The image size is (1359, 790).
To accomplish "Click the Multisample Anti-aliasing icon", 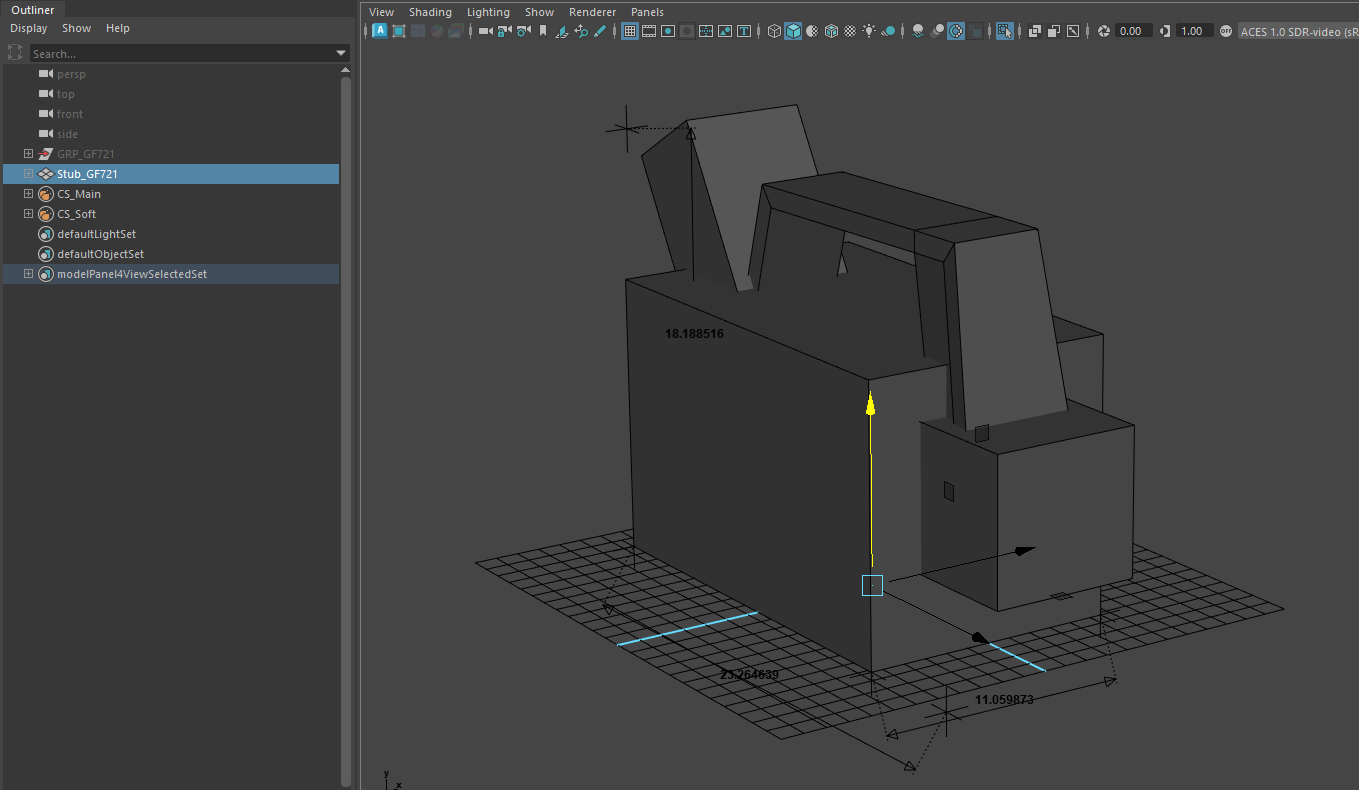I will [x=957, y=31].
